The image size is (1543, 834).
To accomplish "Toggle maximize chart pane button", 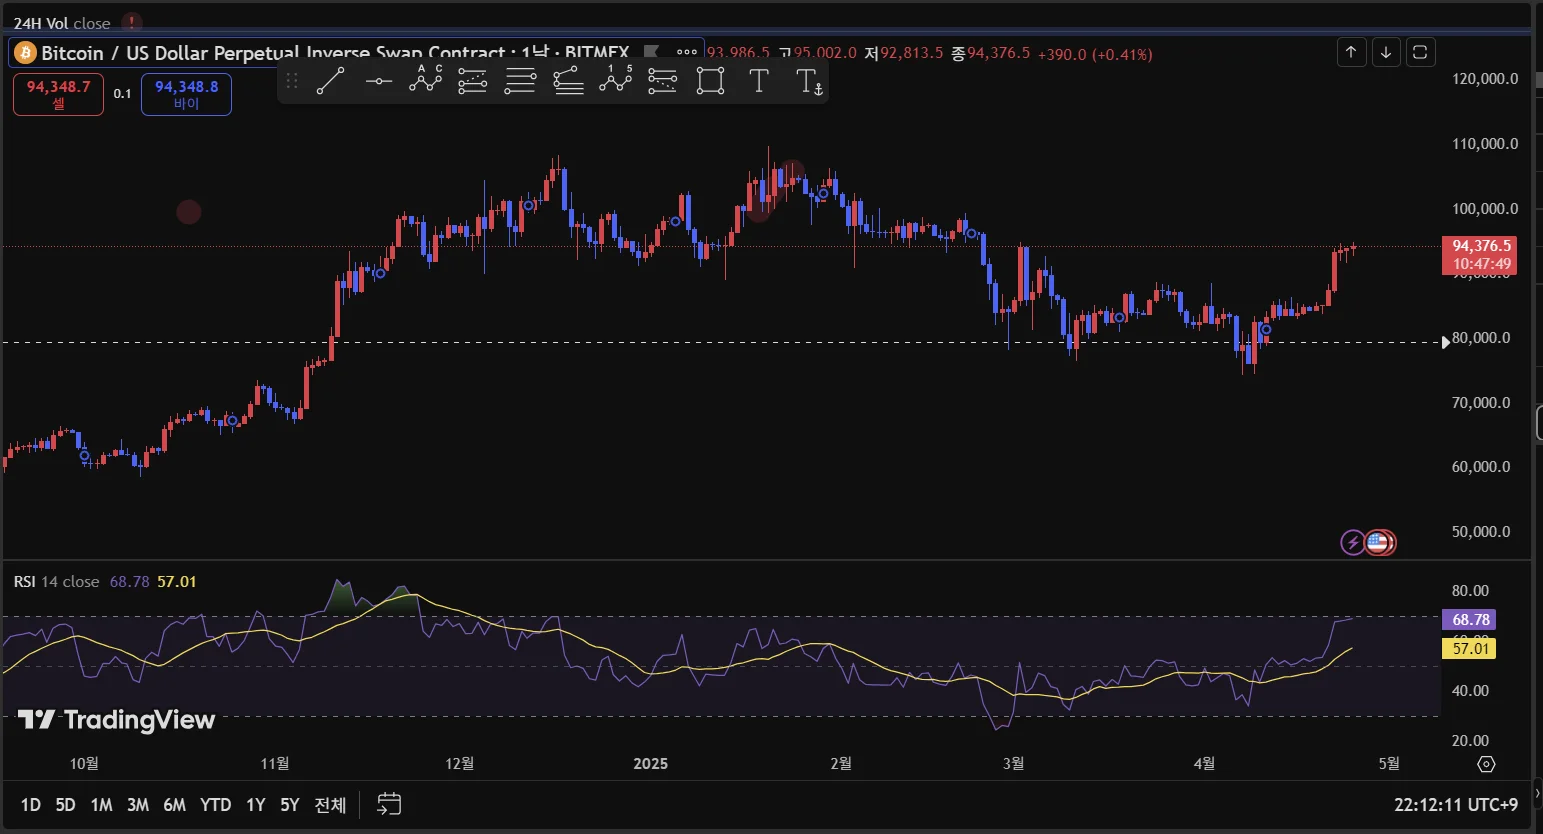I will 1420,52.
